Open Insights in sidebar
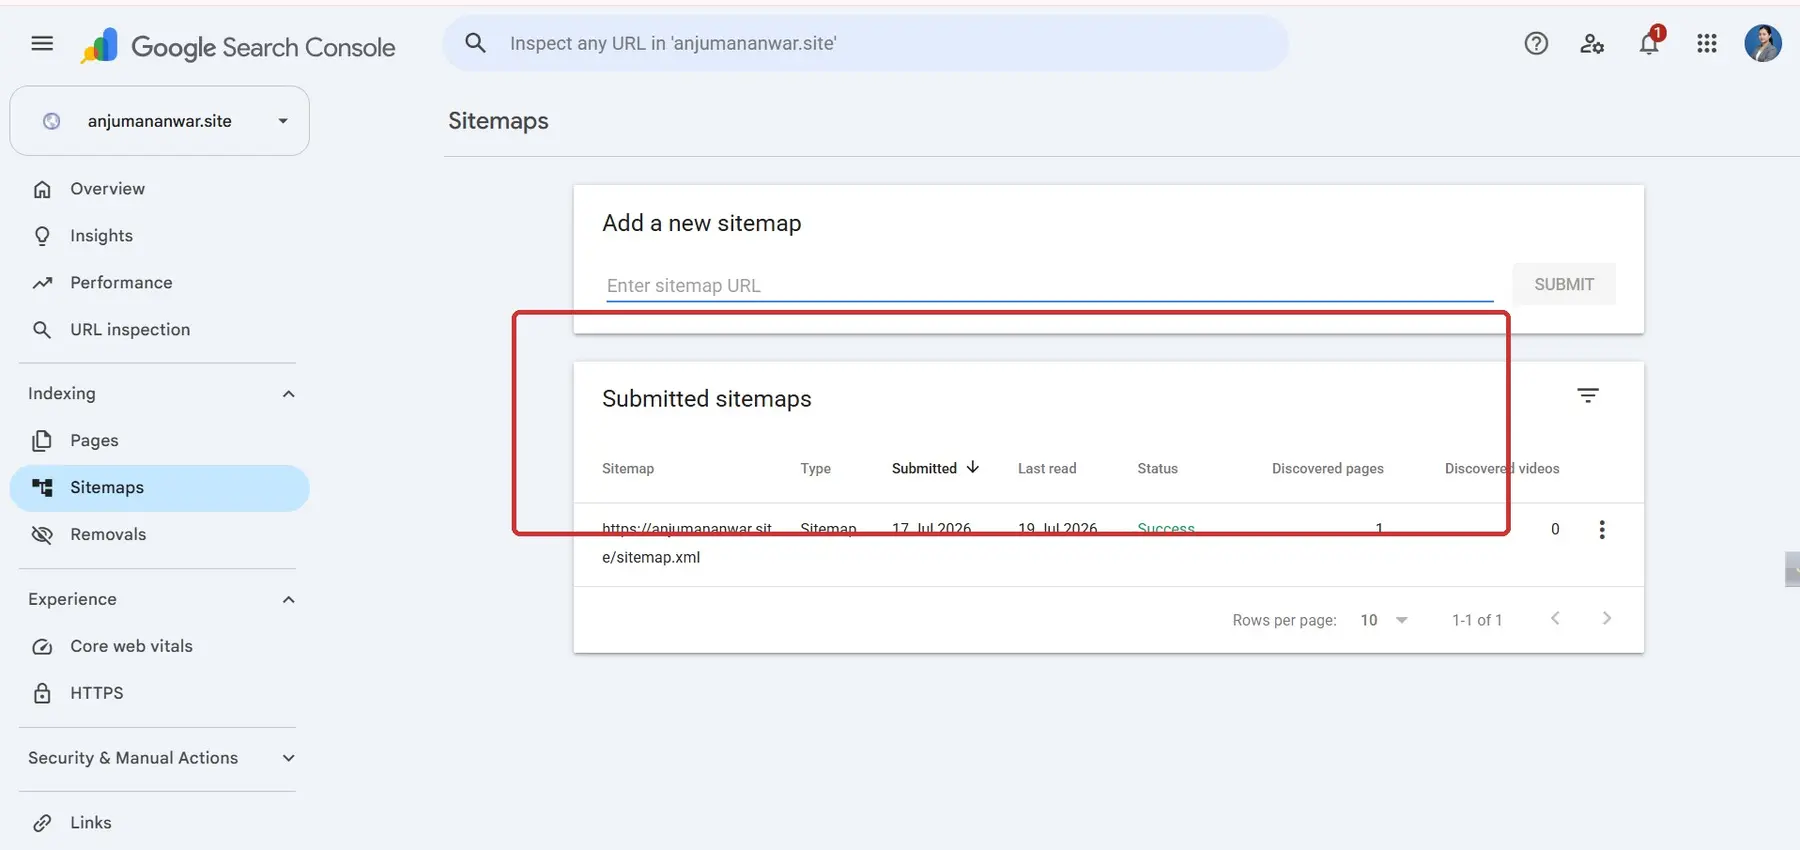 coord(160,236)
